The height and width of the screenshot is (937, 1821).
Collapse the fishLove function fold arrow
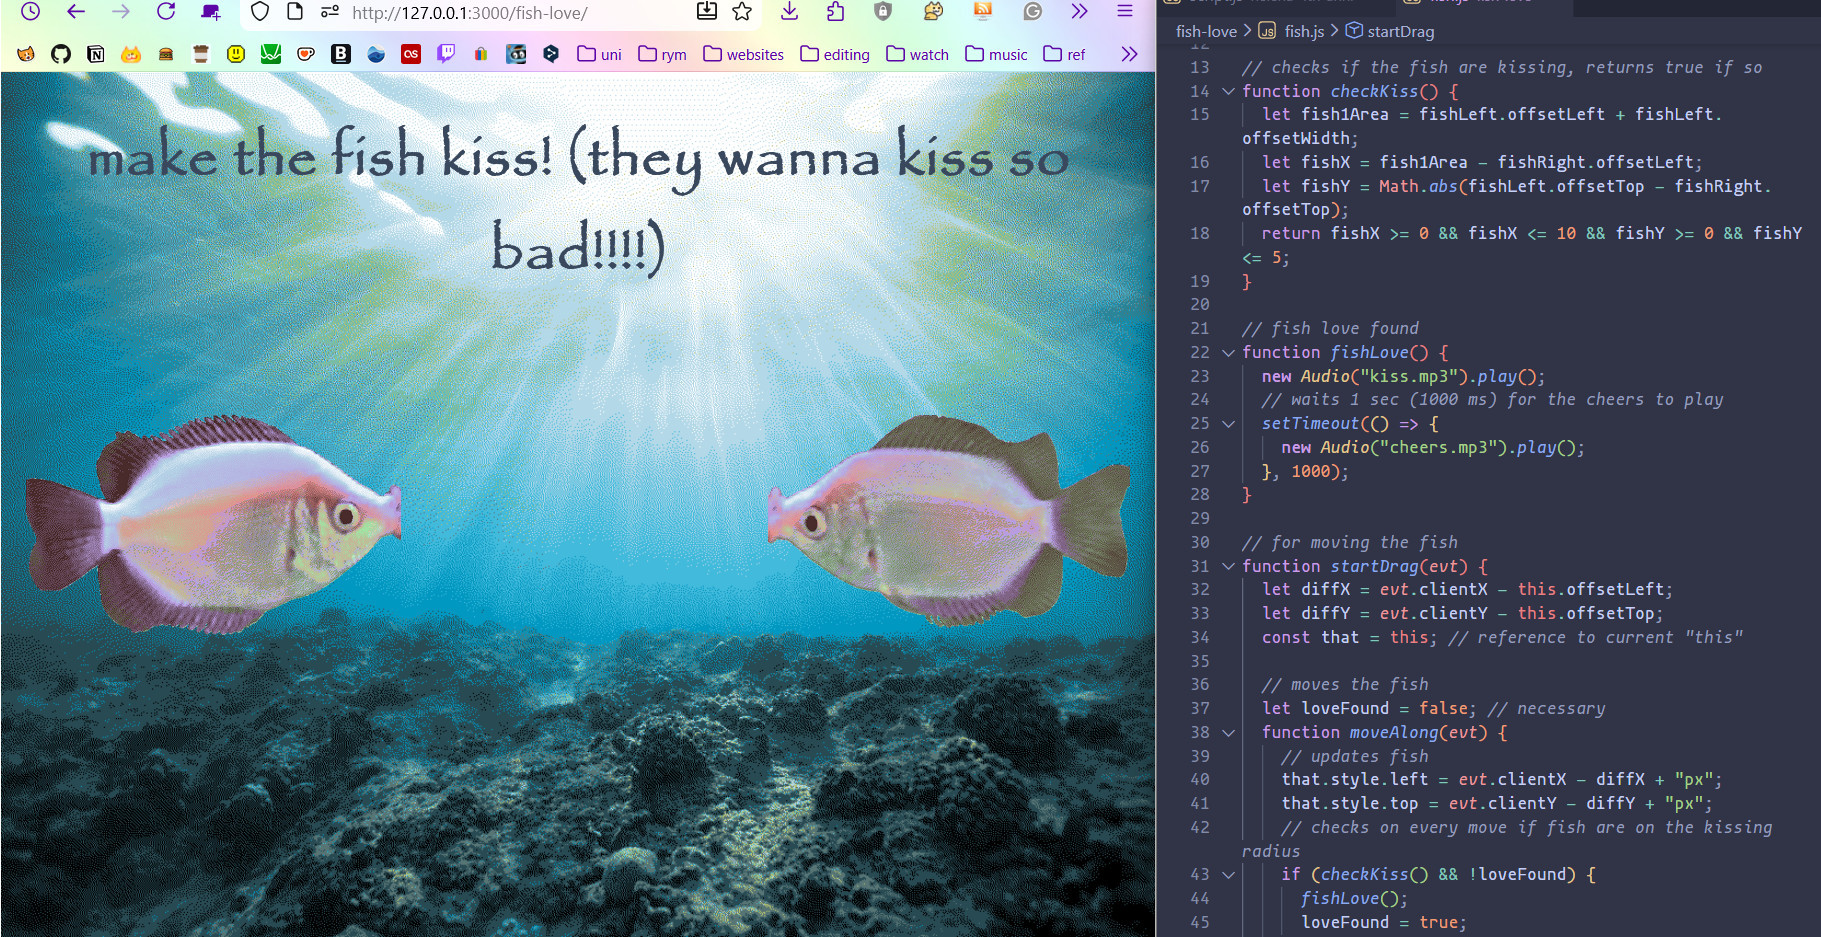pos(1228,352)
